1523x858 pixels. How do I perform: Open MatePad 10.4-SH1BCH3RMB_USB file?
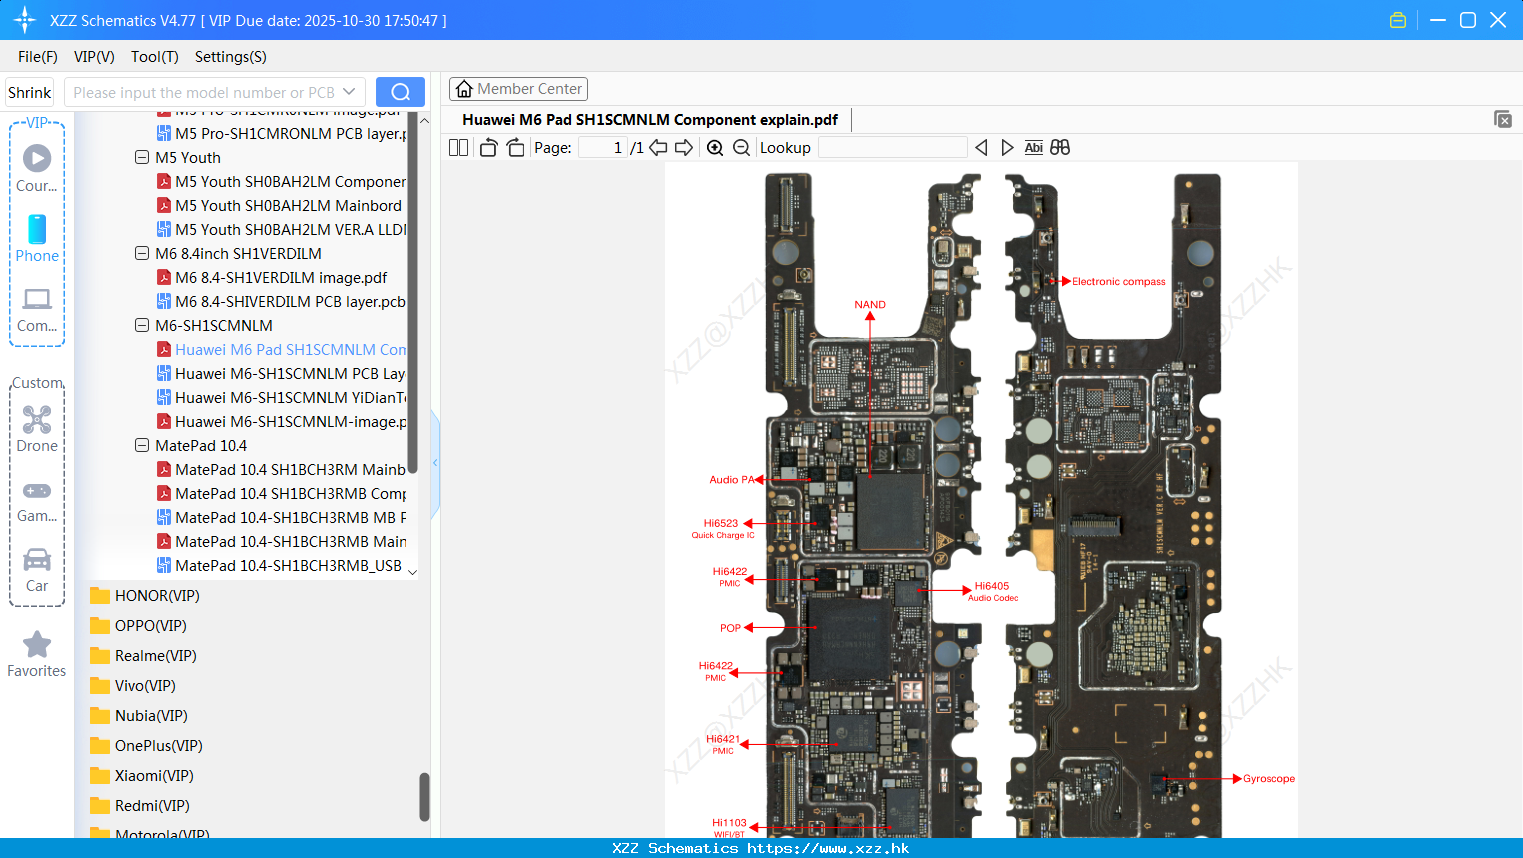[279, 565]
